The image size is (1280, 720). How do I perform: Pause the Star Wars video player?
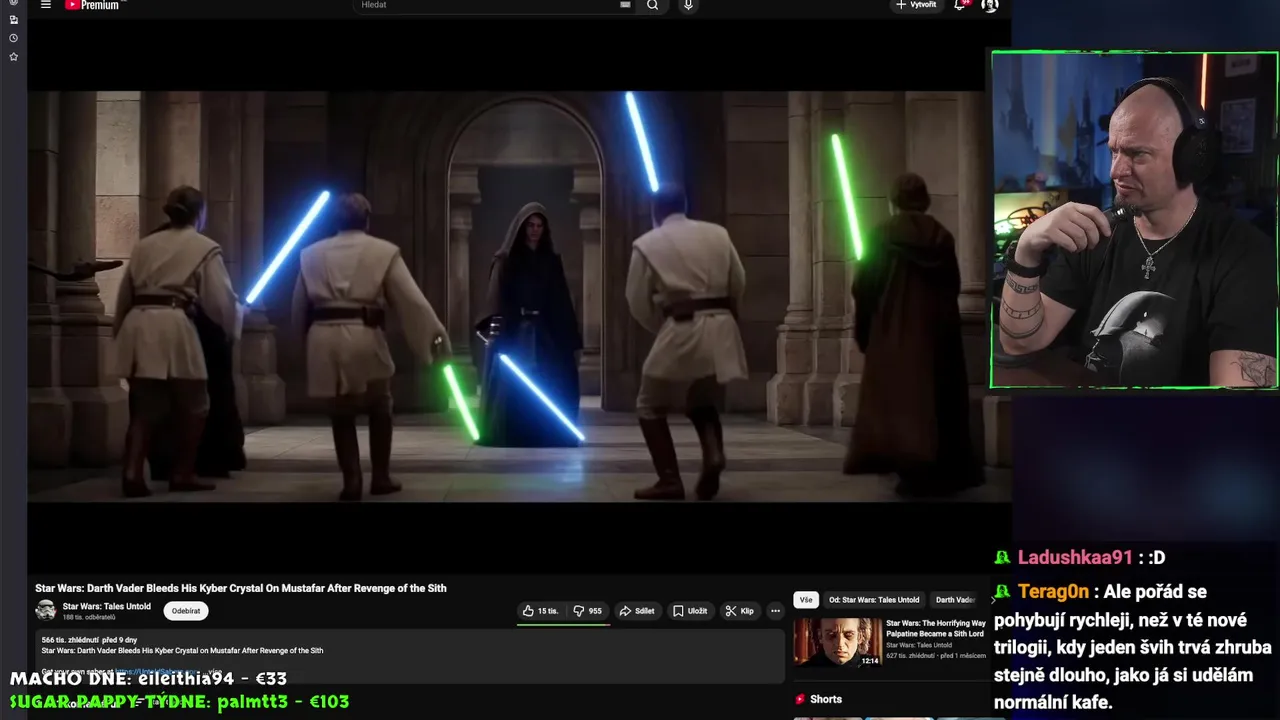tap(519, 296)
